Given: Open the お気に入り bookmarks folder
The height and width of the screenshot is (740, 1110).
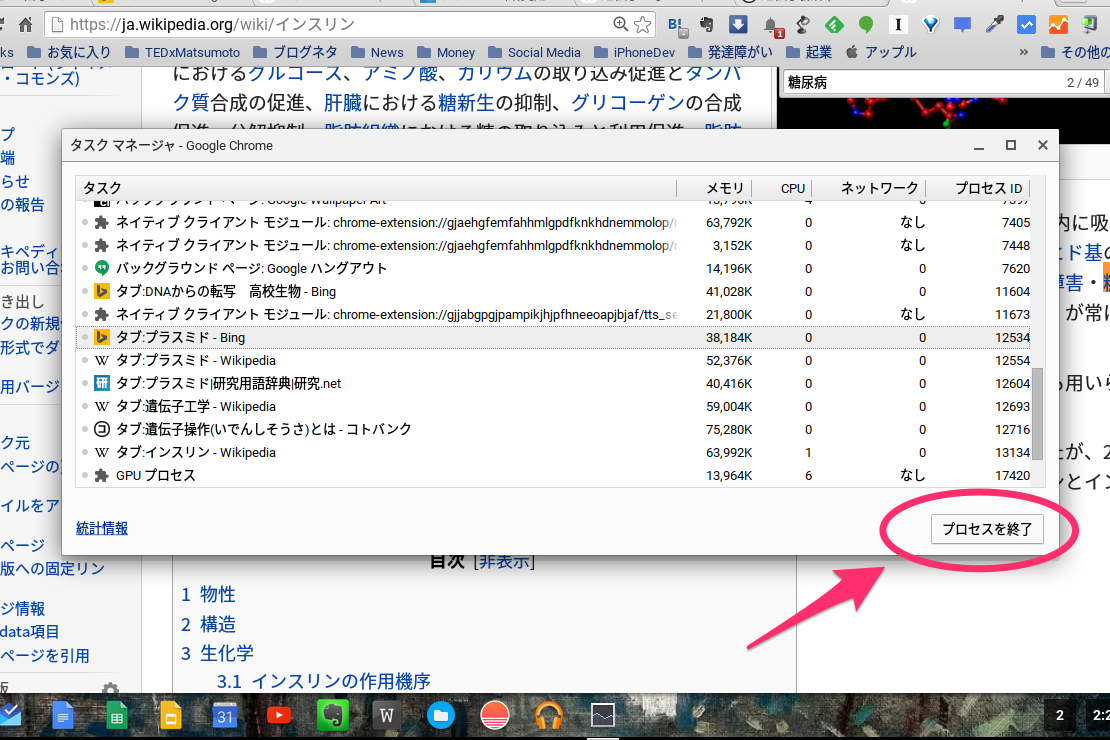Looking at the screenshot, I should point(69,52).
